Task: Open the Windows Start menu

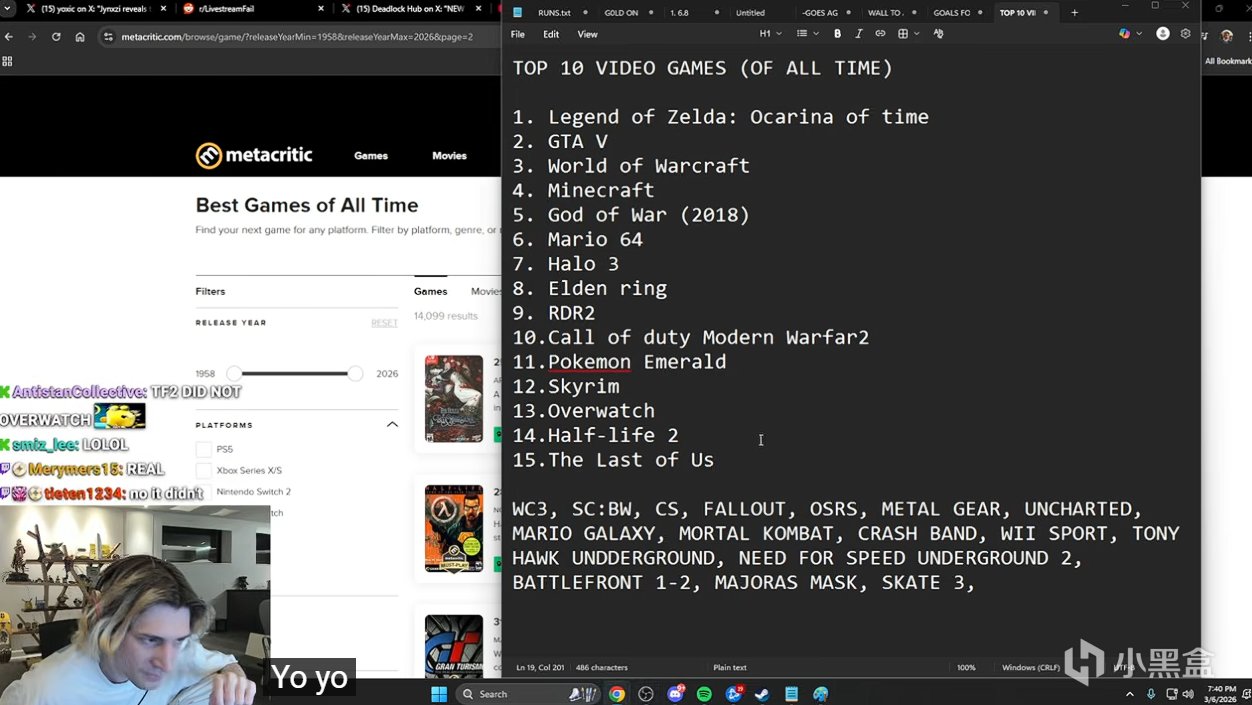Action: click(440, 694)
